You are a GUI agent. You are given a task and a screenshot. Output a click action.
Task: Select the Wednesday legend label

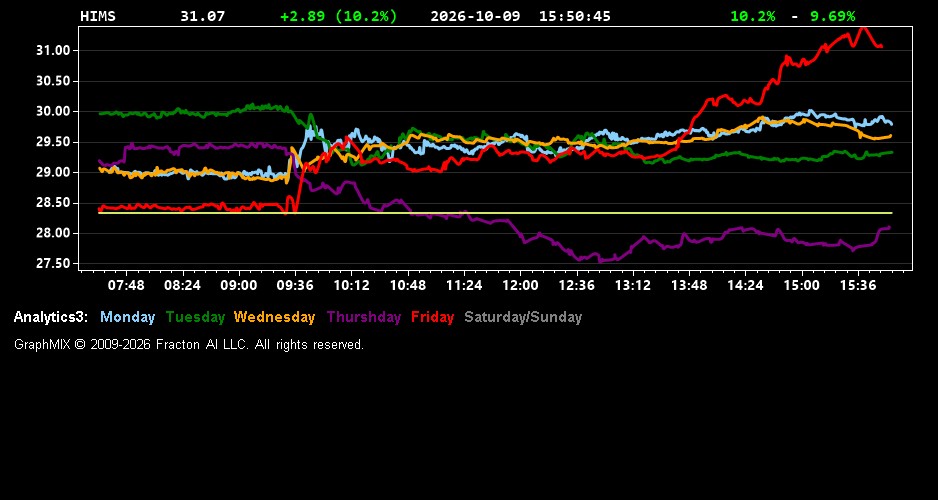(275, 317)
